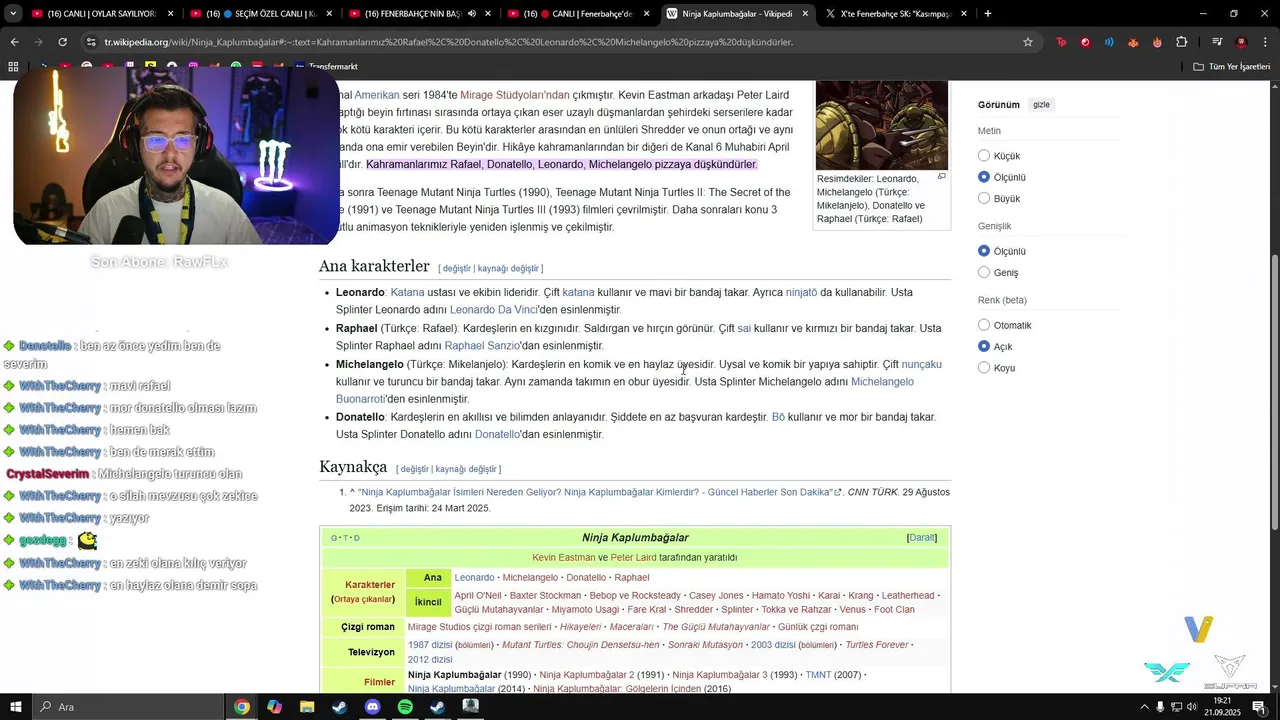Select the Koyu color option
The image size is (1280, 720).
coord(984,368)
